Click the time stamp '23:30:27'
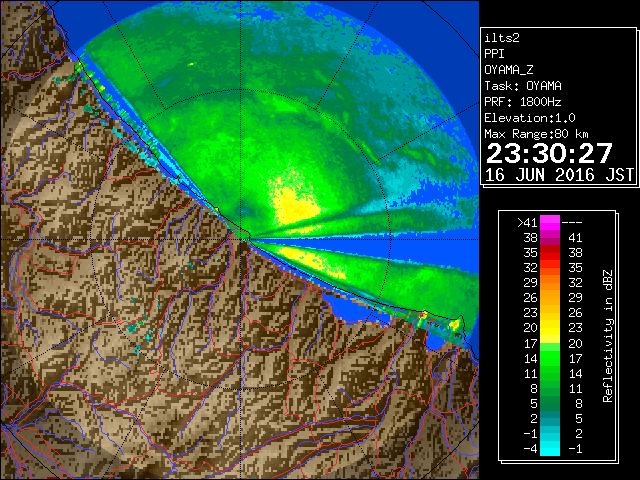Screen dimensions: 640x480 (549, 153)
